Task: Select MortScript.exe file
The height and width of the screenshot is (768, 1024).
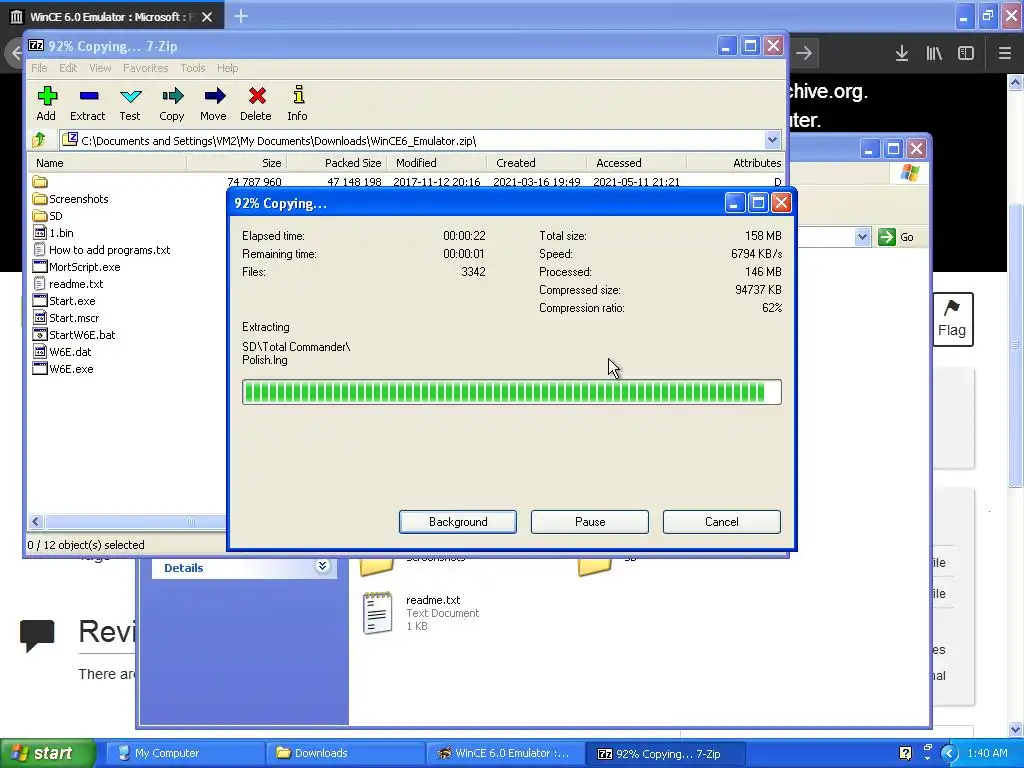Action: coord(76,266)
